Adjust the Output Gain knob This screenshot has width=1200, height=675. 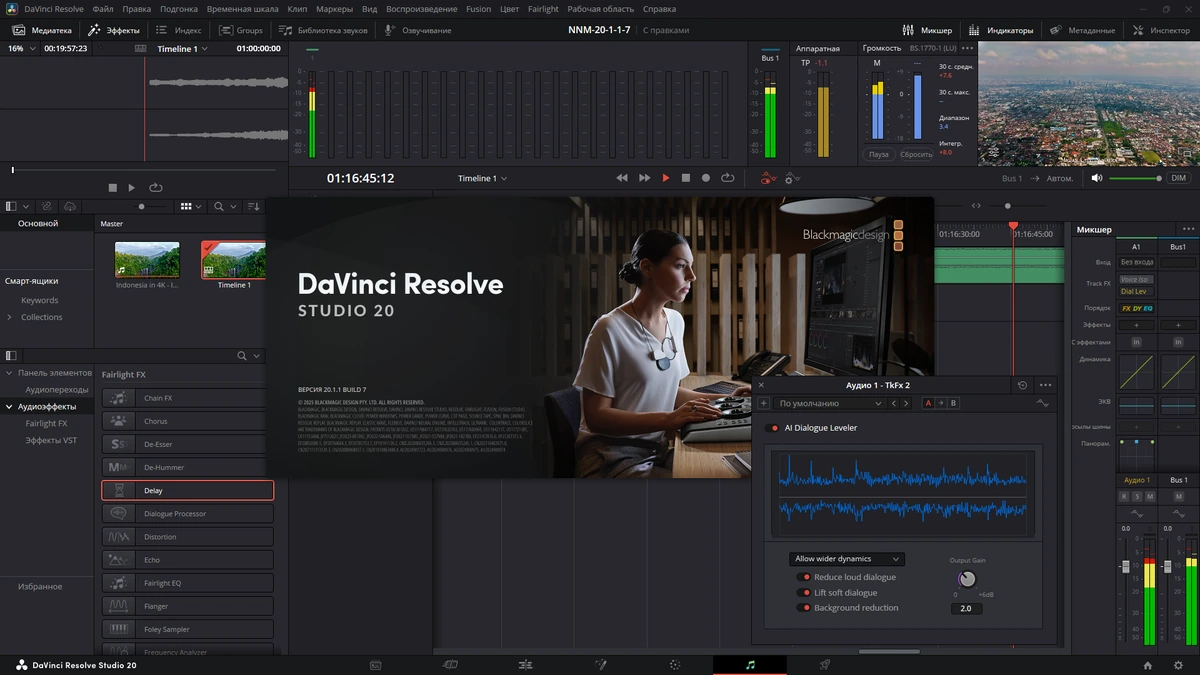[x=966, y=579]
